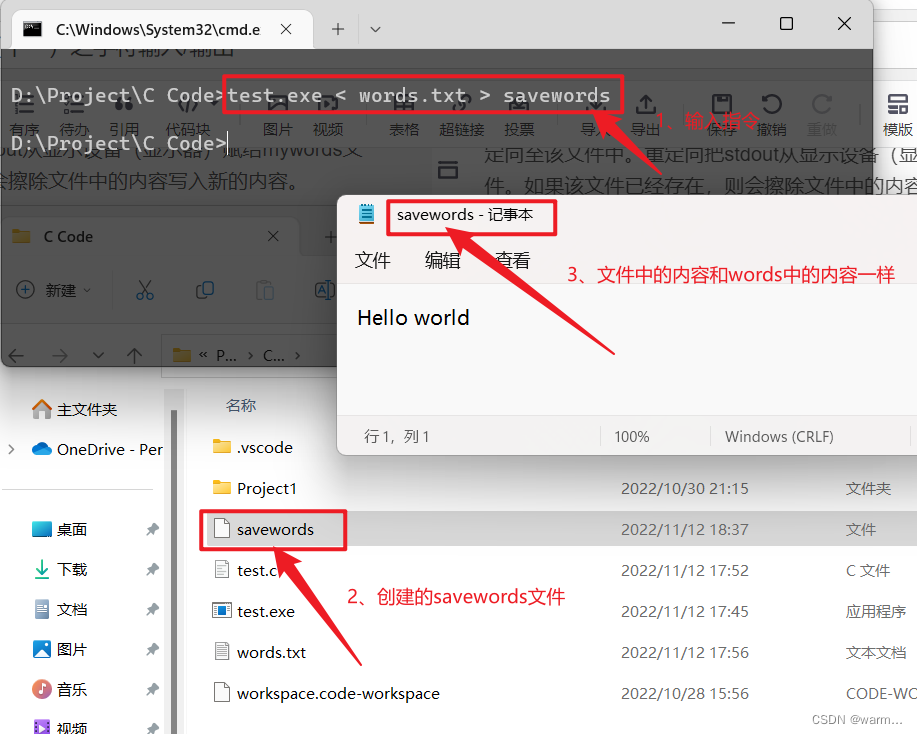Viewport: 917px width, 734px height.
Task: Go up one folder level in Explorer
Action: pos(135,355)
